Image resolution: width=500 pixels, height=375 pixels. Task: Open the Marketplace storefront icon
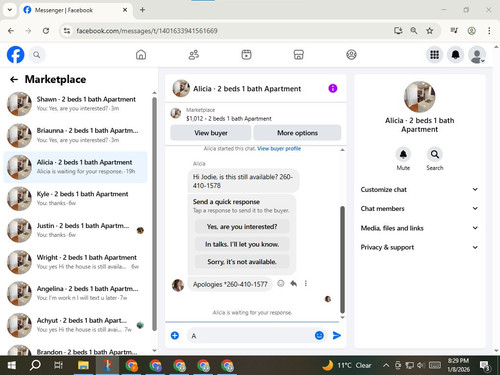299,55
